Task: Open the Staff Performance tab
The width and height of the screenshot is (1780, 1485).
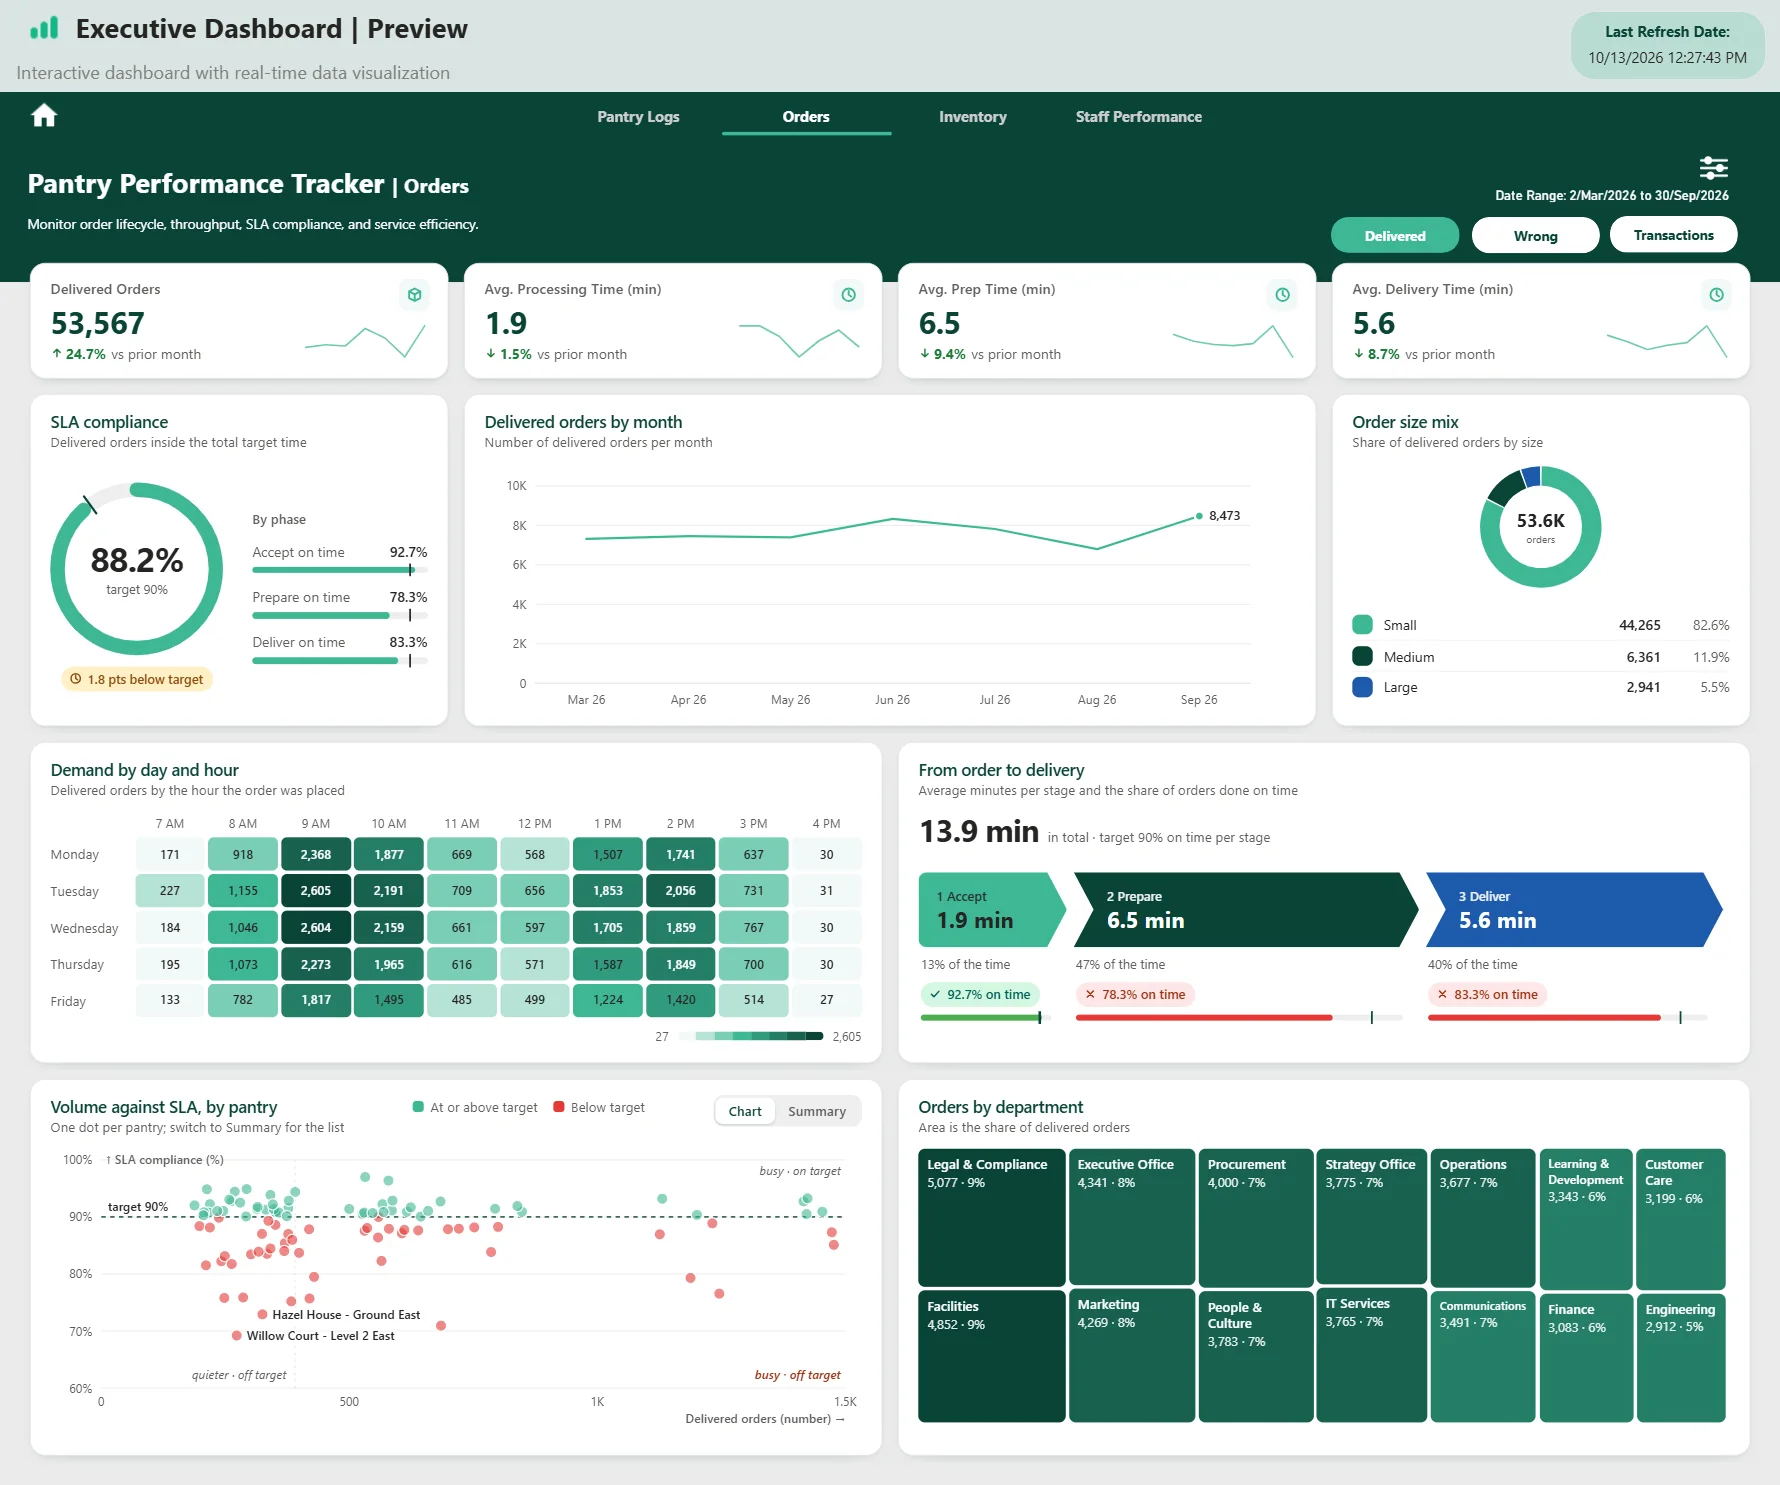Action: (x=1138, y=117)
